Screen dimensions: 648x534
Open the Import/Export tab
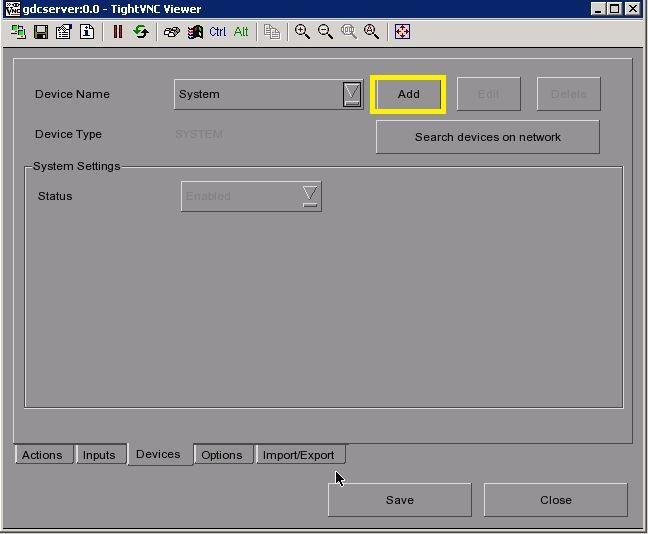300,455
